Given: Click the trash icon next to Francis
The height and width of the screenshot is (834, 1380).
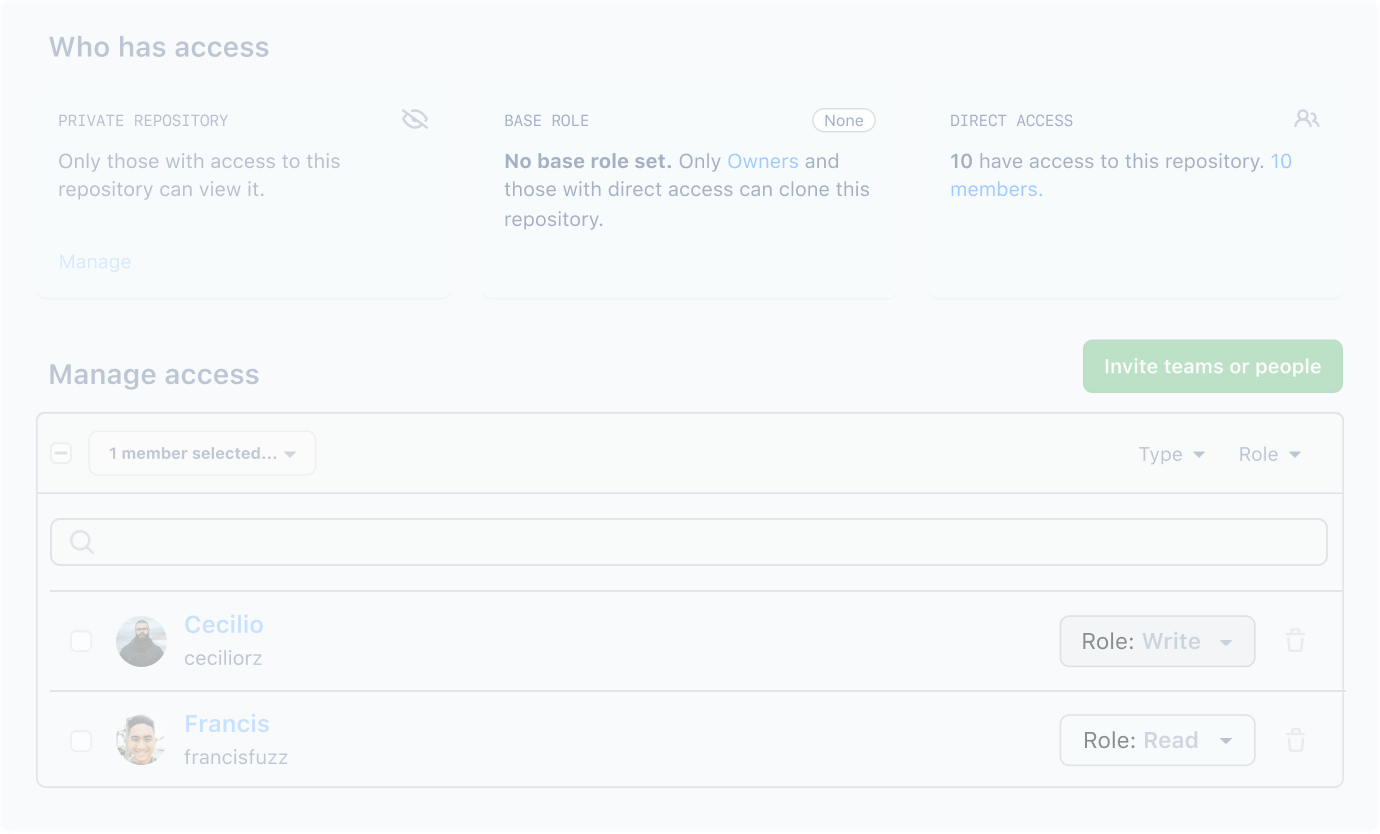Looking at the screenshot, I should [1295, 740].
